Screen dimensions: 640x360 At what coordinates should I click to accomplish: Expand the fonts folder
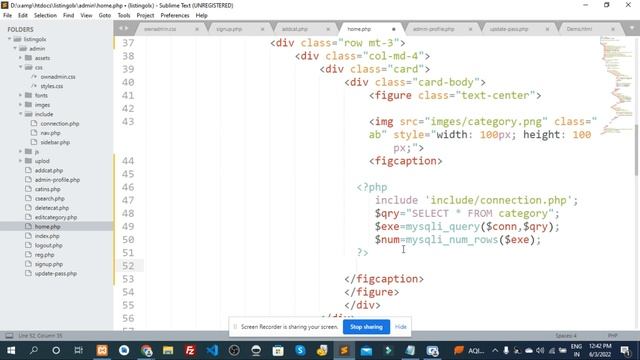20,95
